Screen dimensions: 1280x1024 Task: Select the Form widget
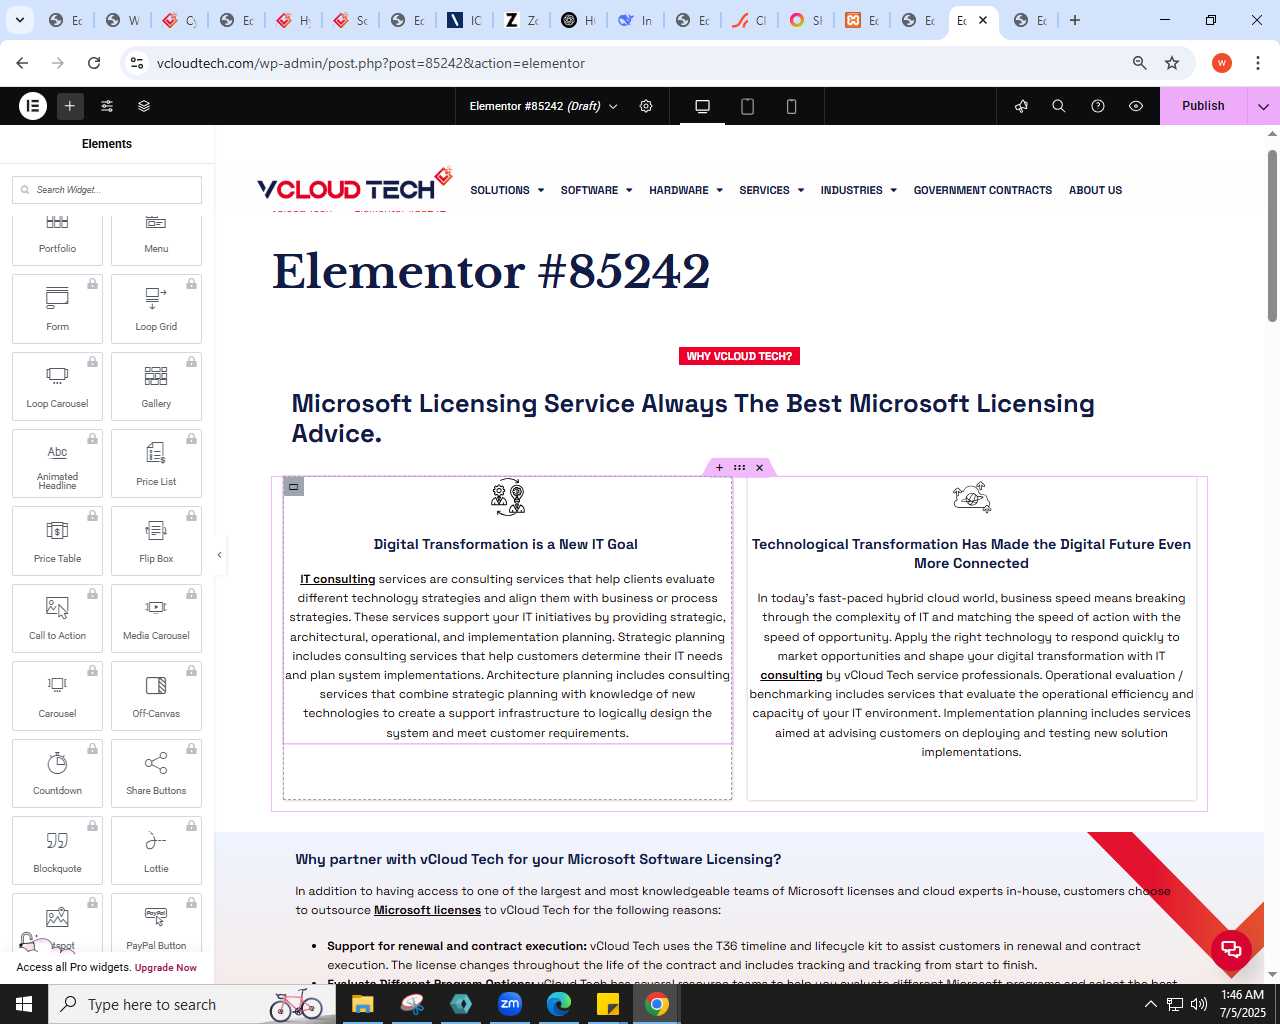[x=57, y=309]
